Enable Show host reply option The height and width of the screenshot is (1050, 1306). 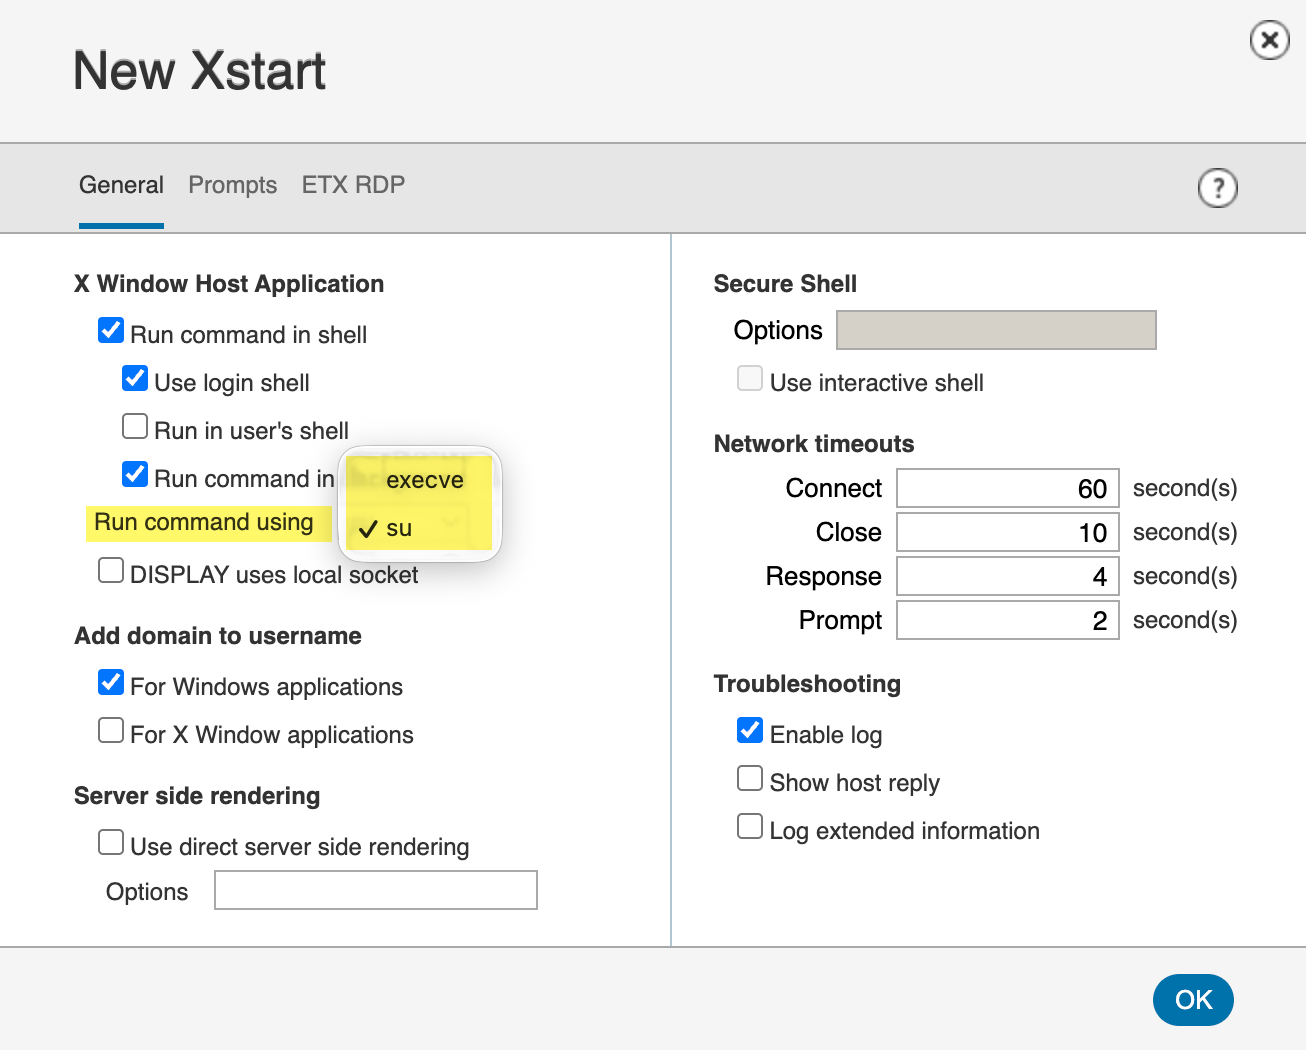coord(750,779)
